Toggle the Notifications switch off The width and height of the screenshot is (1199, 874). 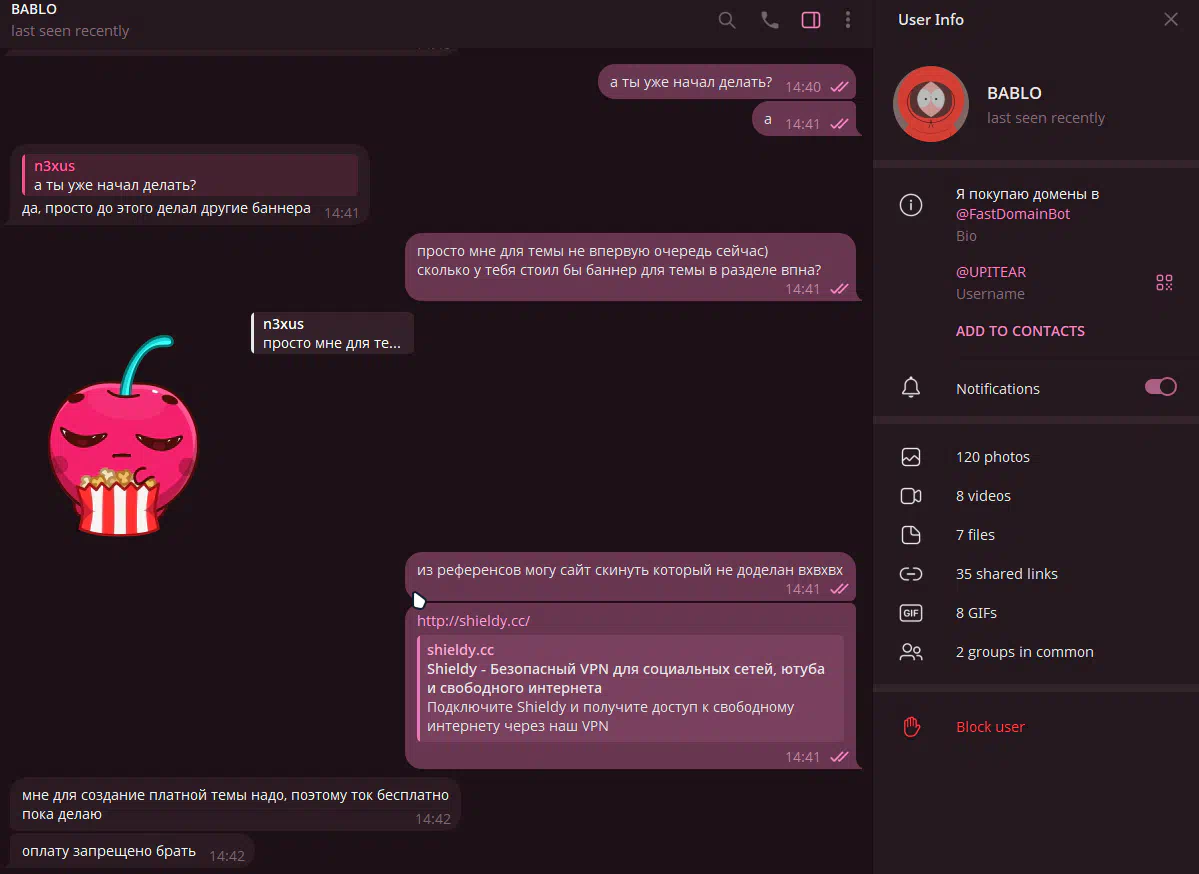tap(1160, 387)
